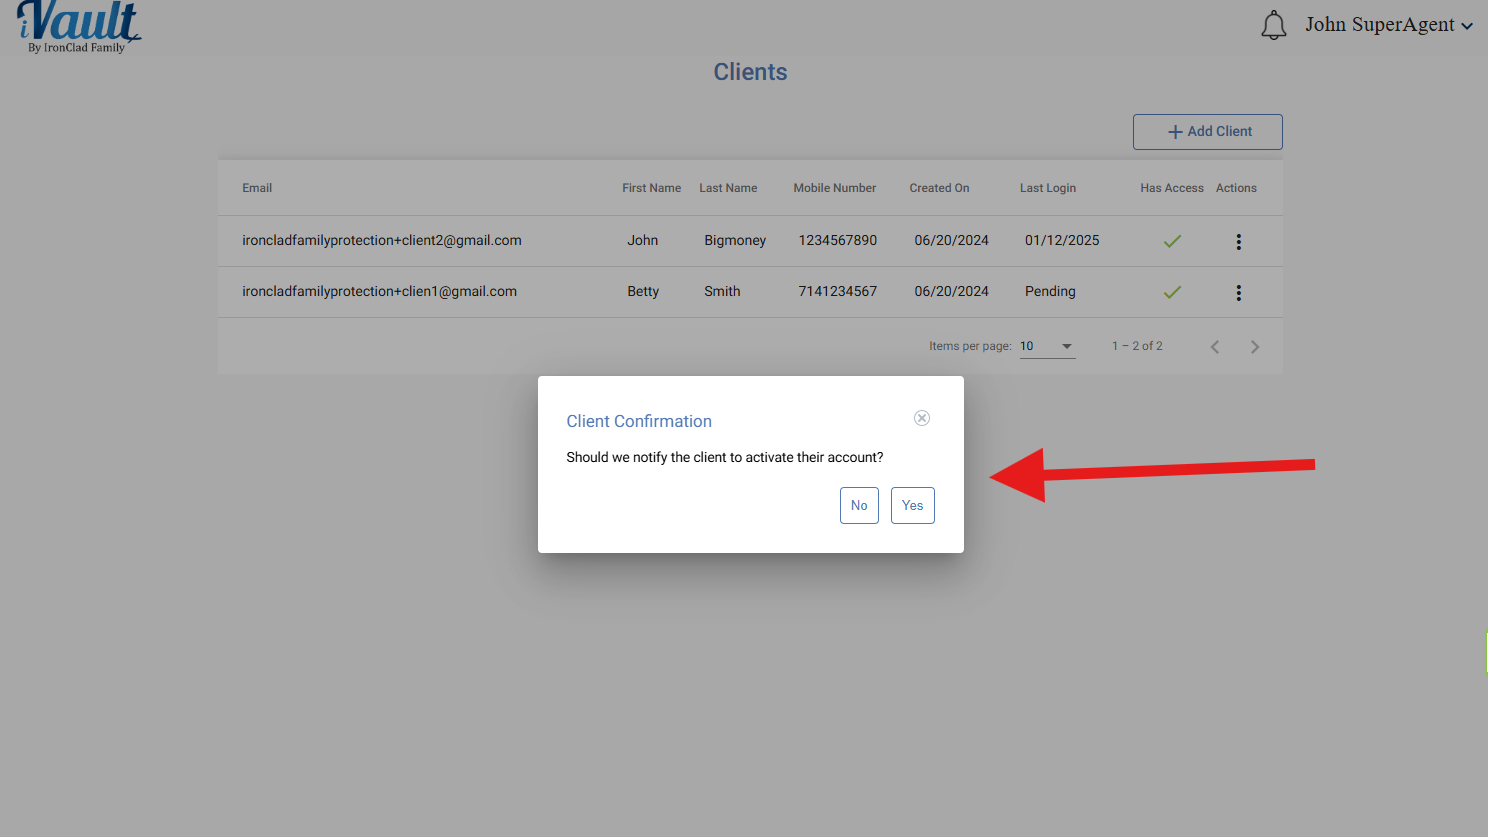Click the last name Bigmoney cell
Viewport: 1488px width, 837px height.
[735, 240]
